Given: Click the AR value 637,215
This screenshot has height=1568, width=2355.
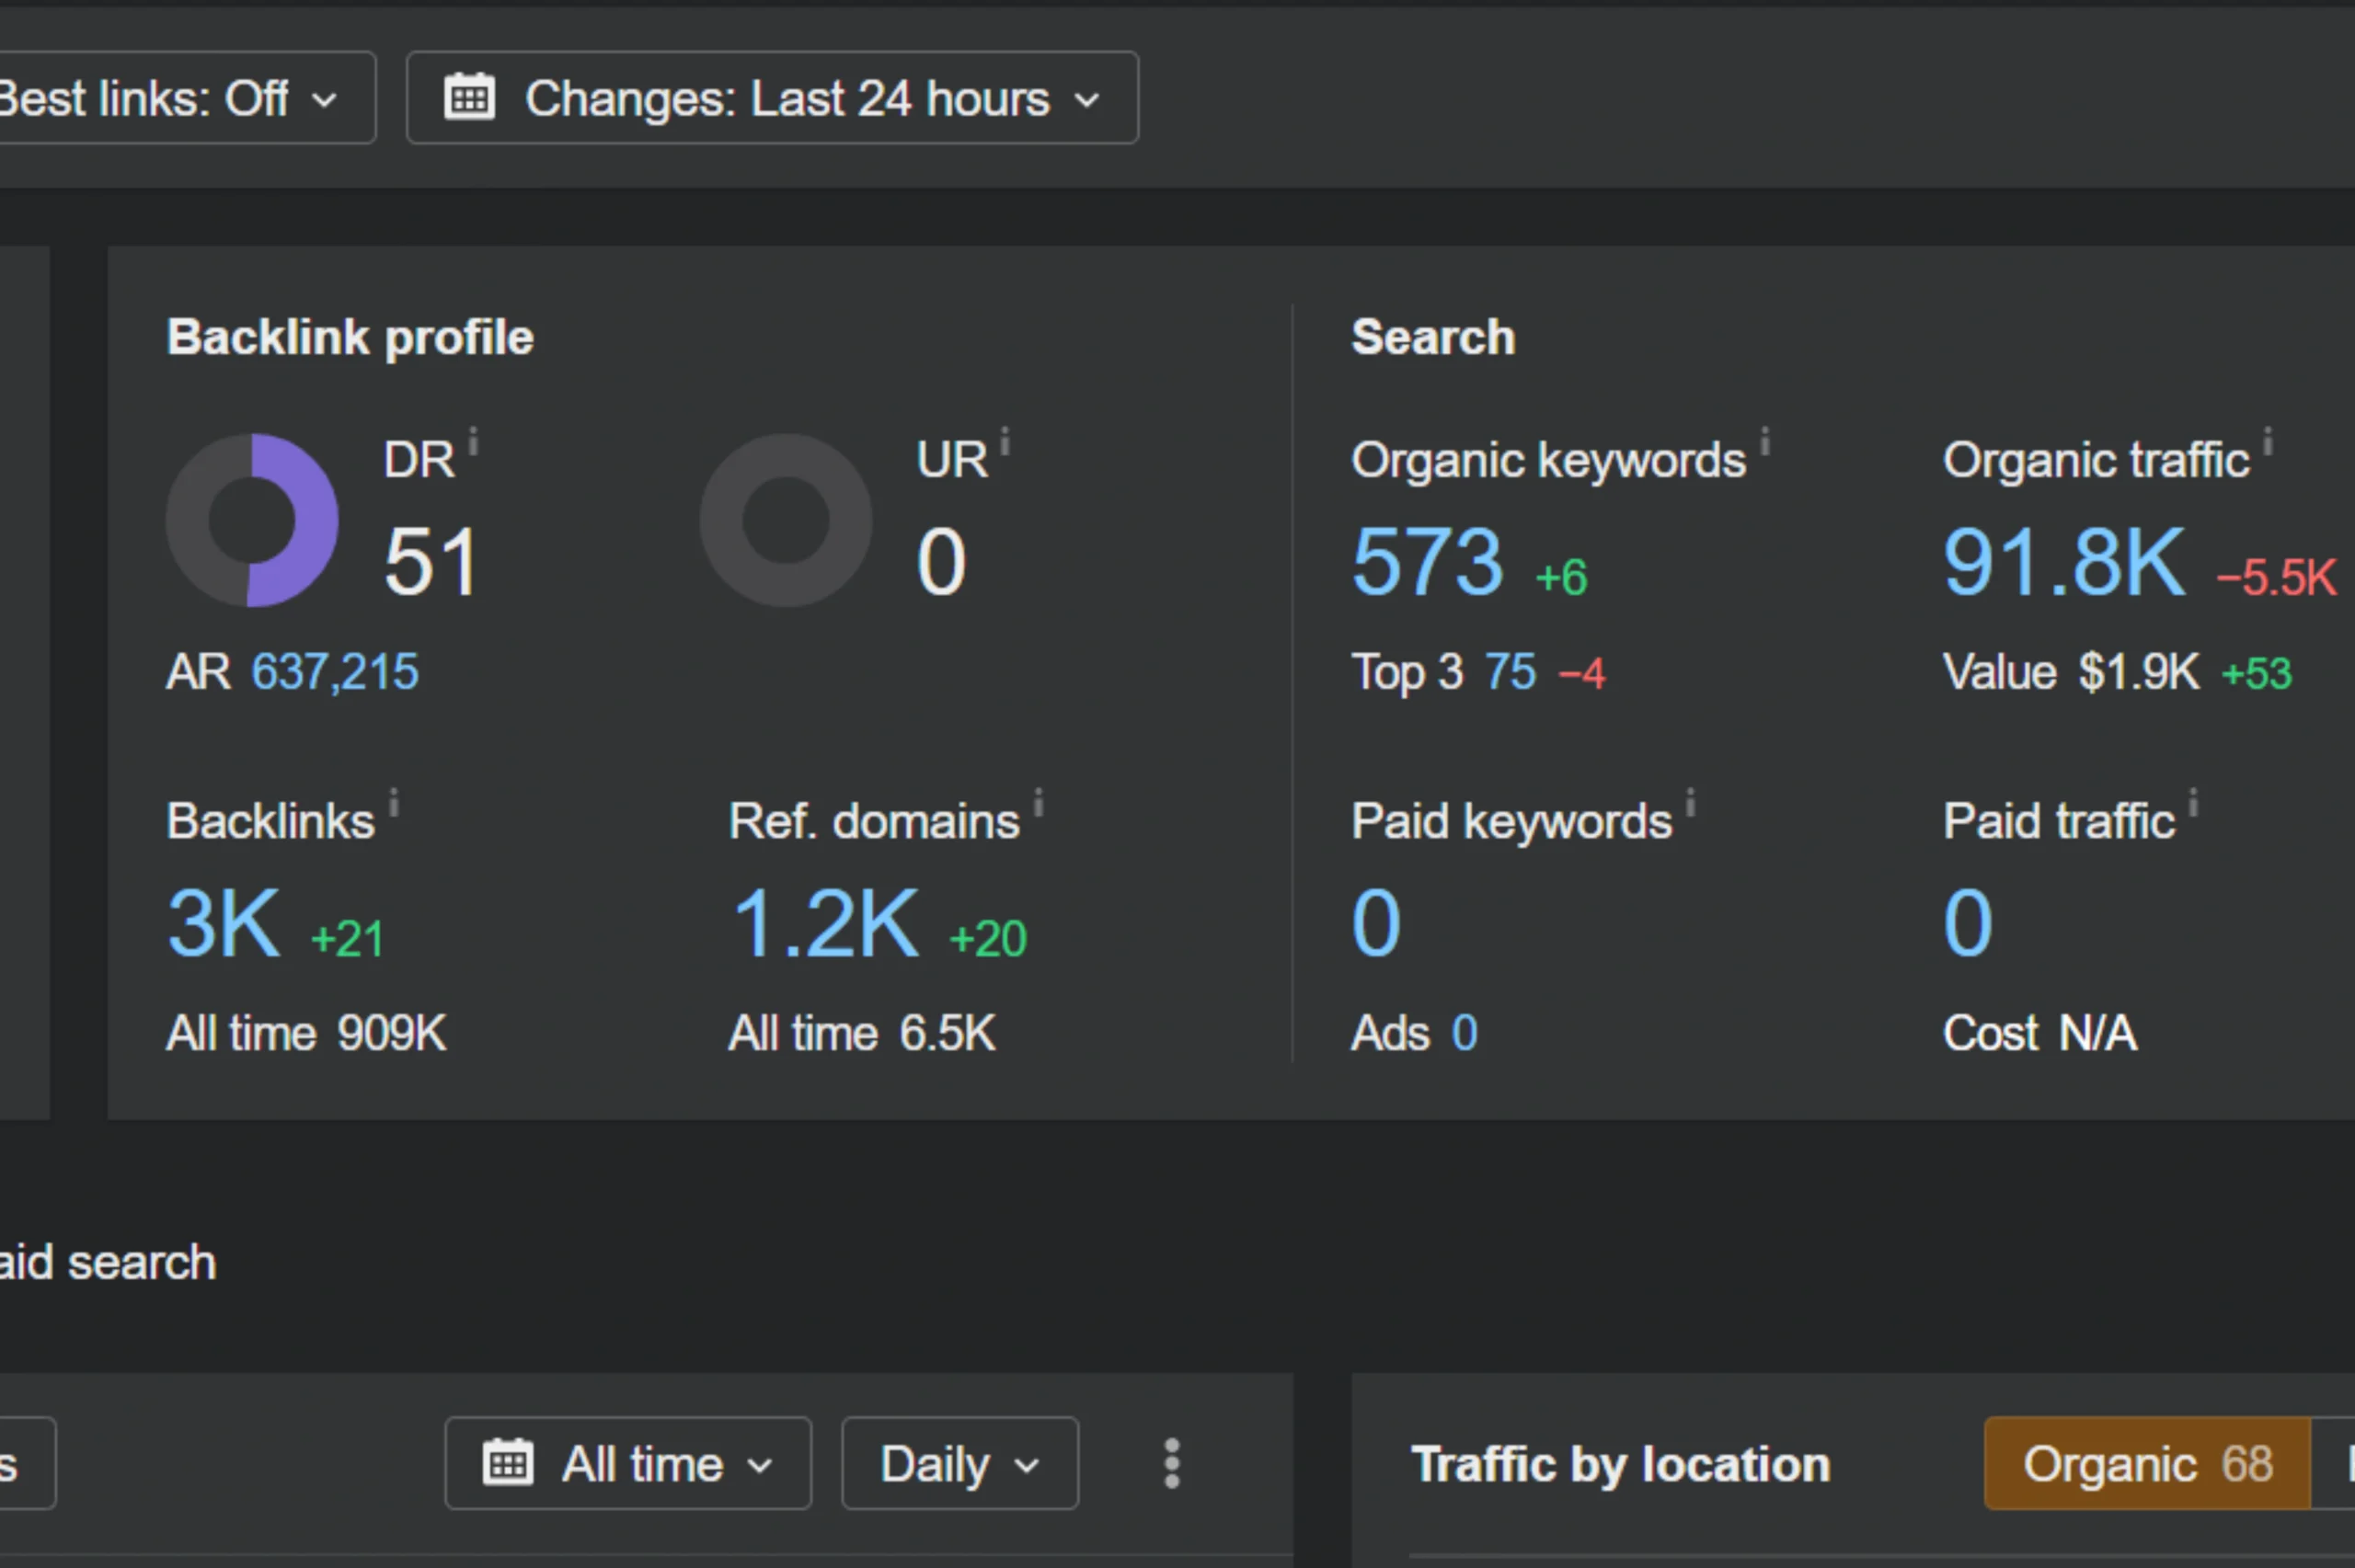Looking at the screenshot, I should click(335, 672).
